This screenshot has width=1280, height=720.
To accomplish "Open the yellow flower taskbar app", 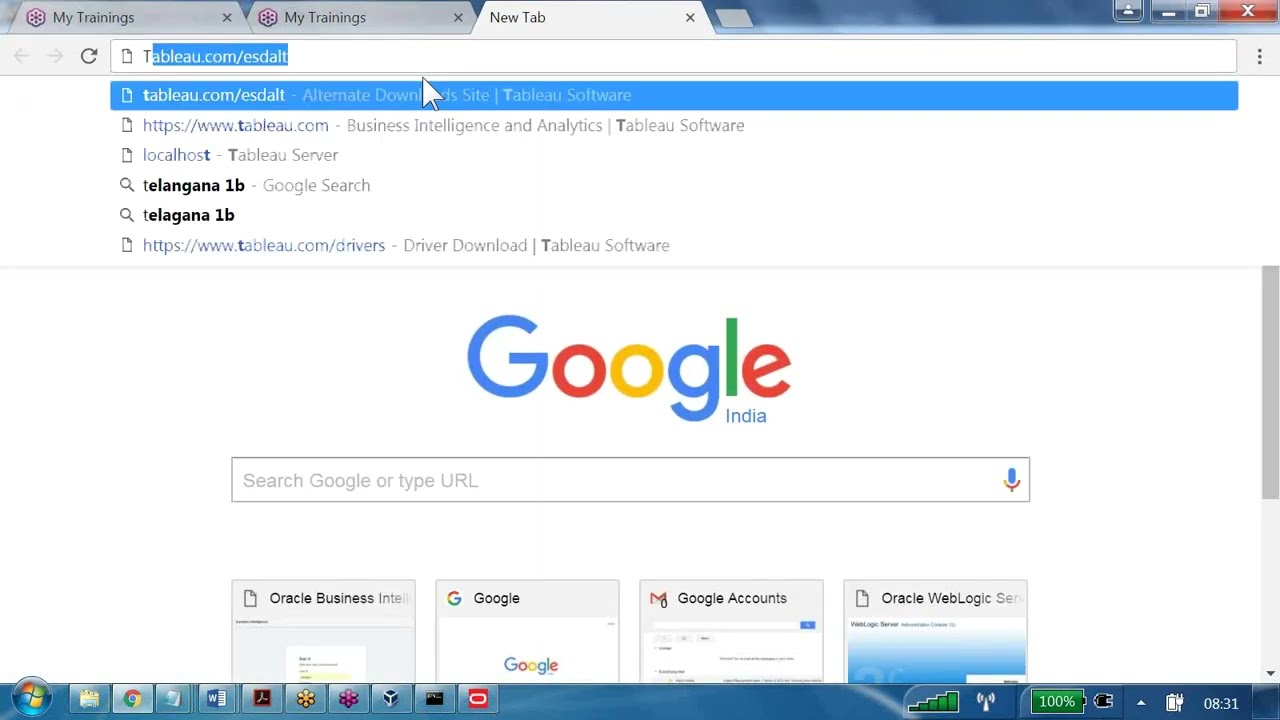I will coord(306,699).
